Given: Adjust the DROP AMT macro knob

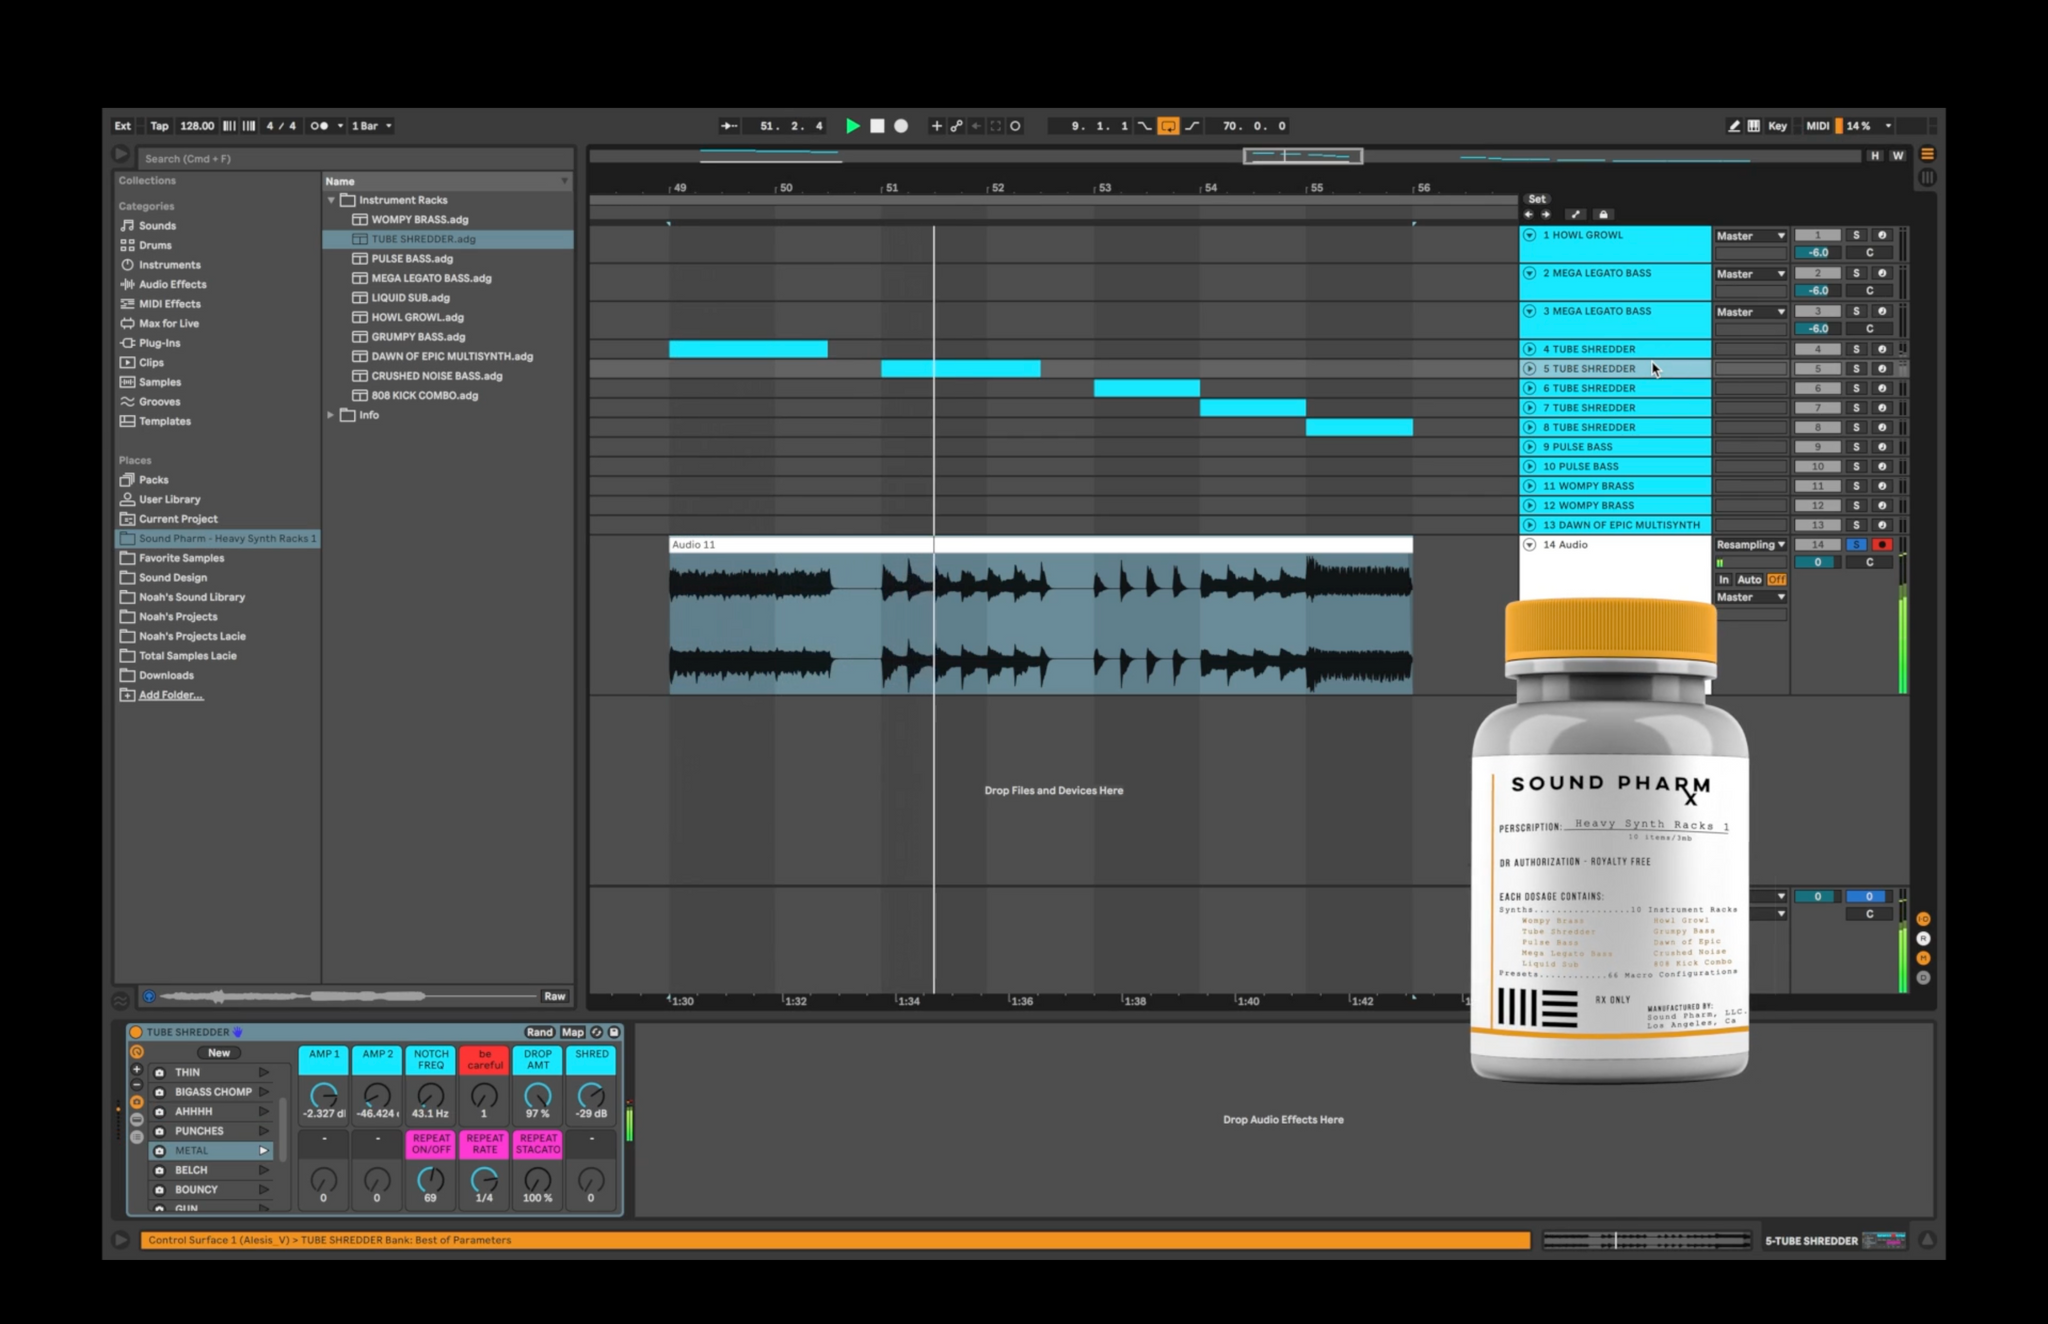Looking at the screenshot, I should (538, 1095).
